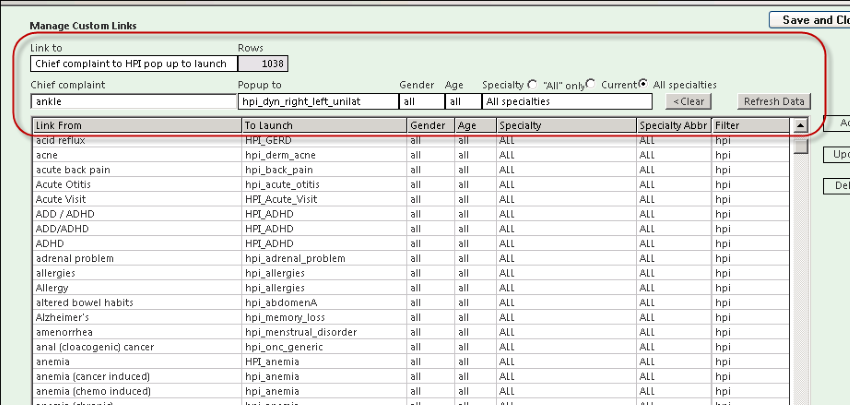Select the anemia (chemo induced) row
850x405 pixels.
click(x=411, y=391)
